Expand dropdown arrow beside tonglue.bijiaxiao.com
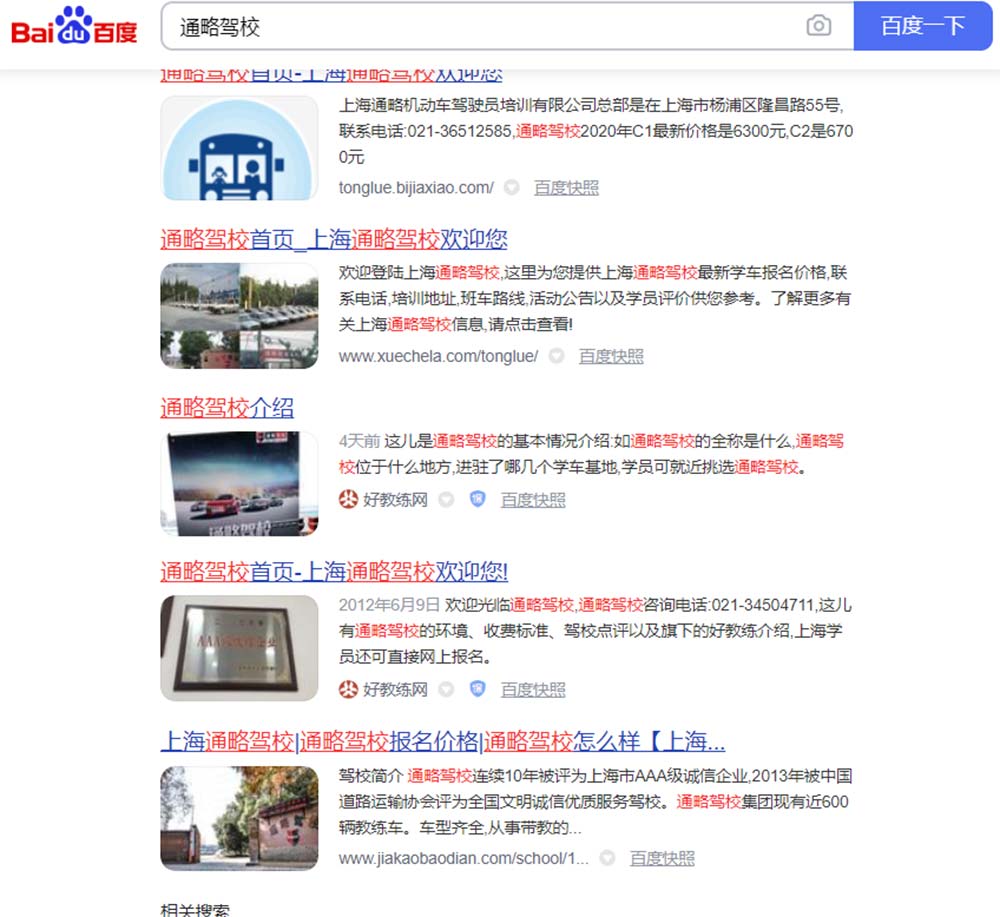 (x=511, y=187)
